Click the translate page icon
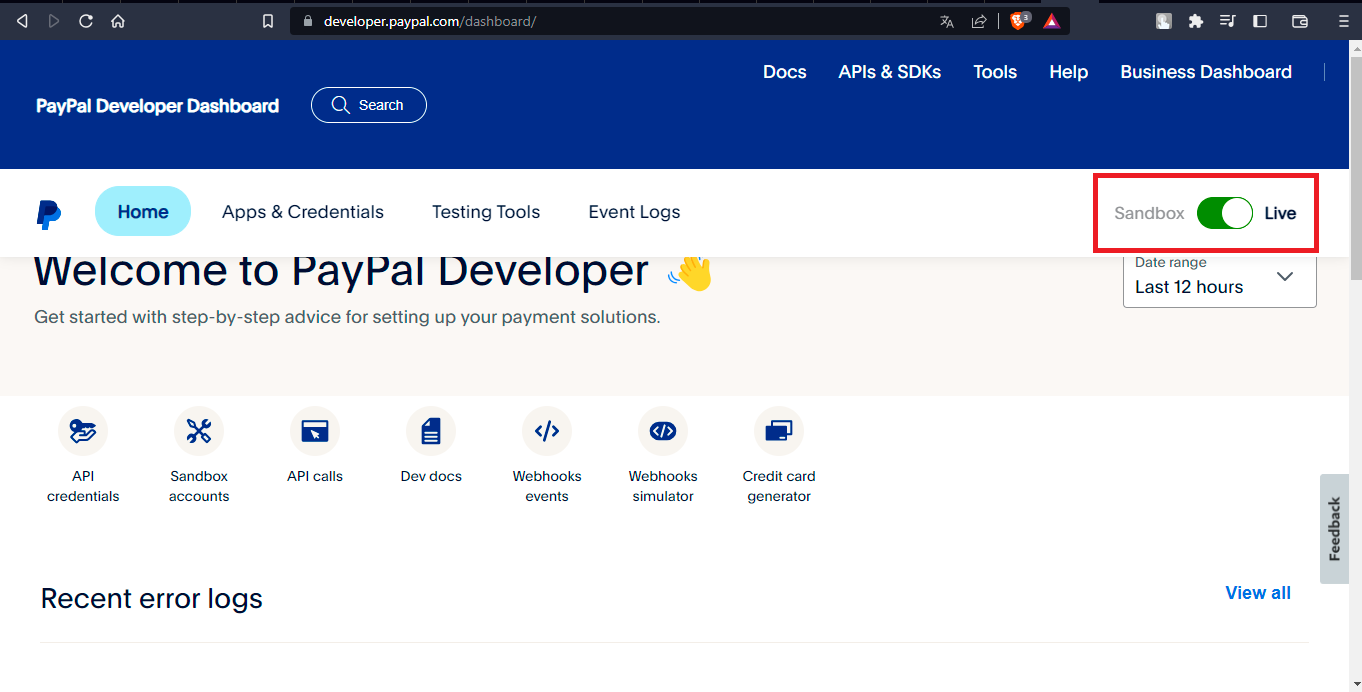1362x692 pixels. click(x=947, y=21)
